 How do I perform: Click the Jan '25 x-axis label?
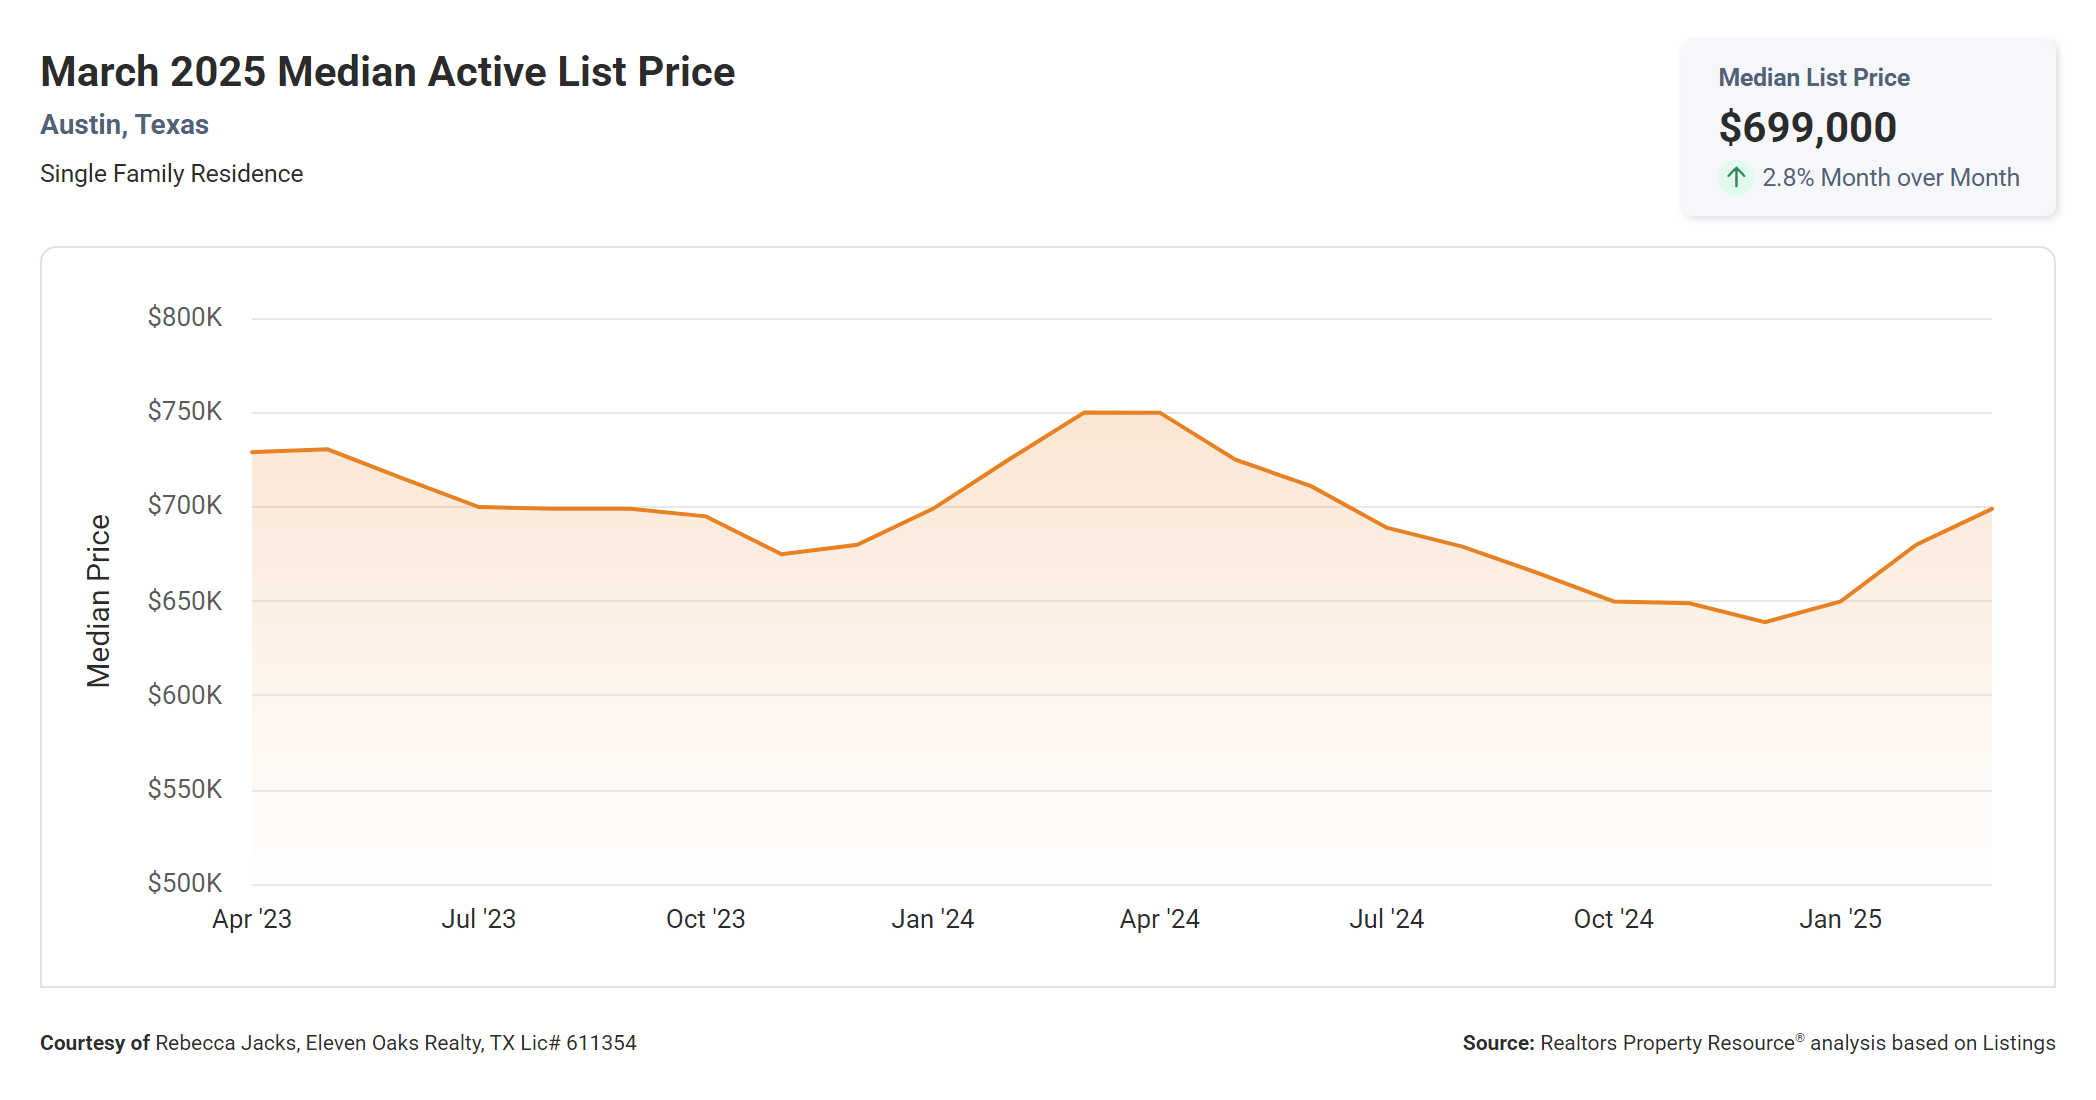pos(1841,919)
